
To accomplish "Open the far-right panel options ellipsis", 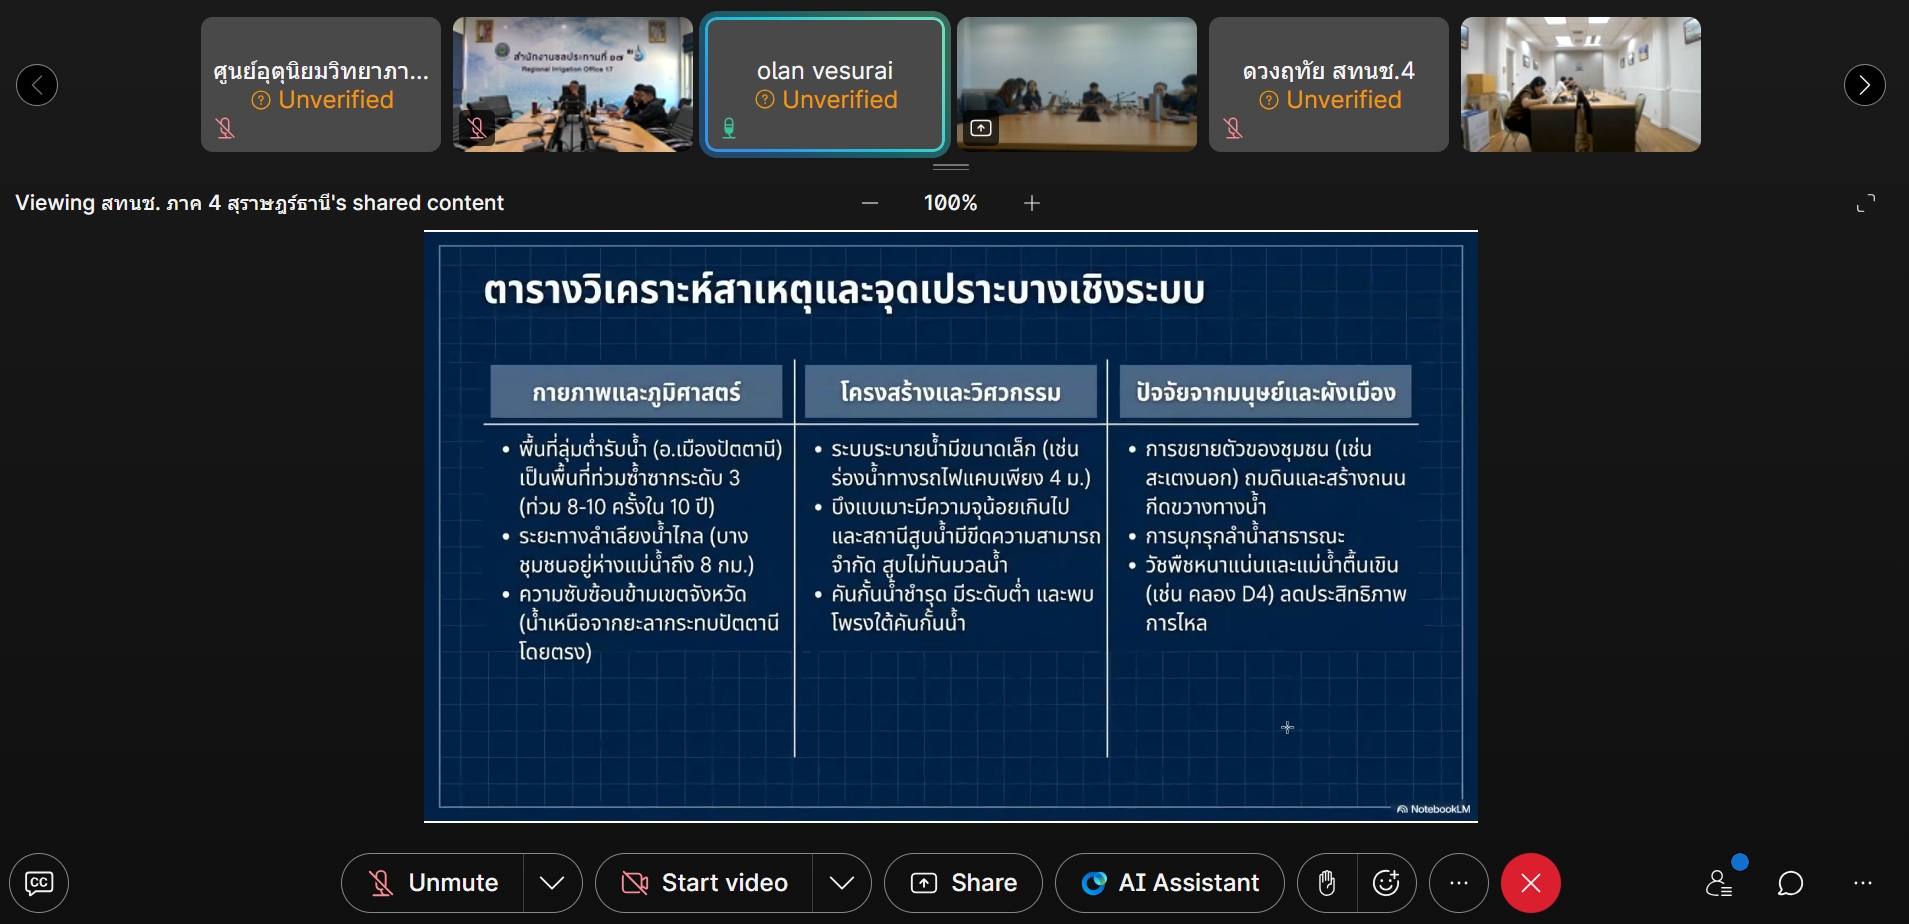I will (x=1862, y=883).
